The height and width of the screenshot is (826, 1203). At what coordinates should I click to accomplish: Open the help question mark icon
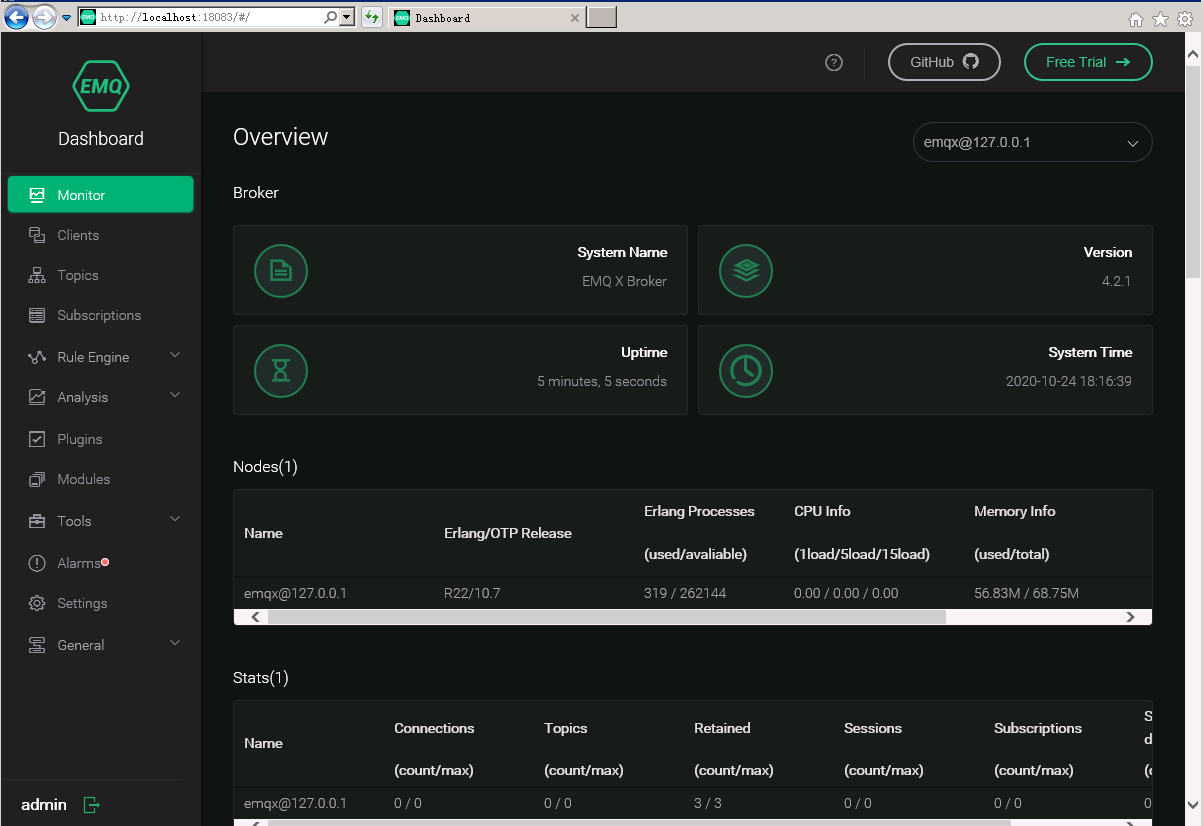[x=834, y=62]
